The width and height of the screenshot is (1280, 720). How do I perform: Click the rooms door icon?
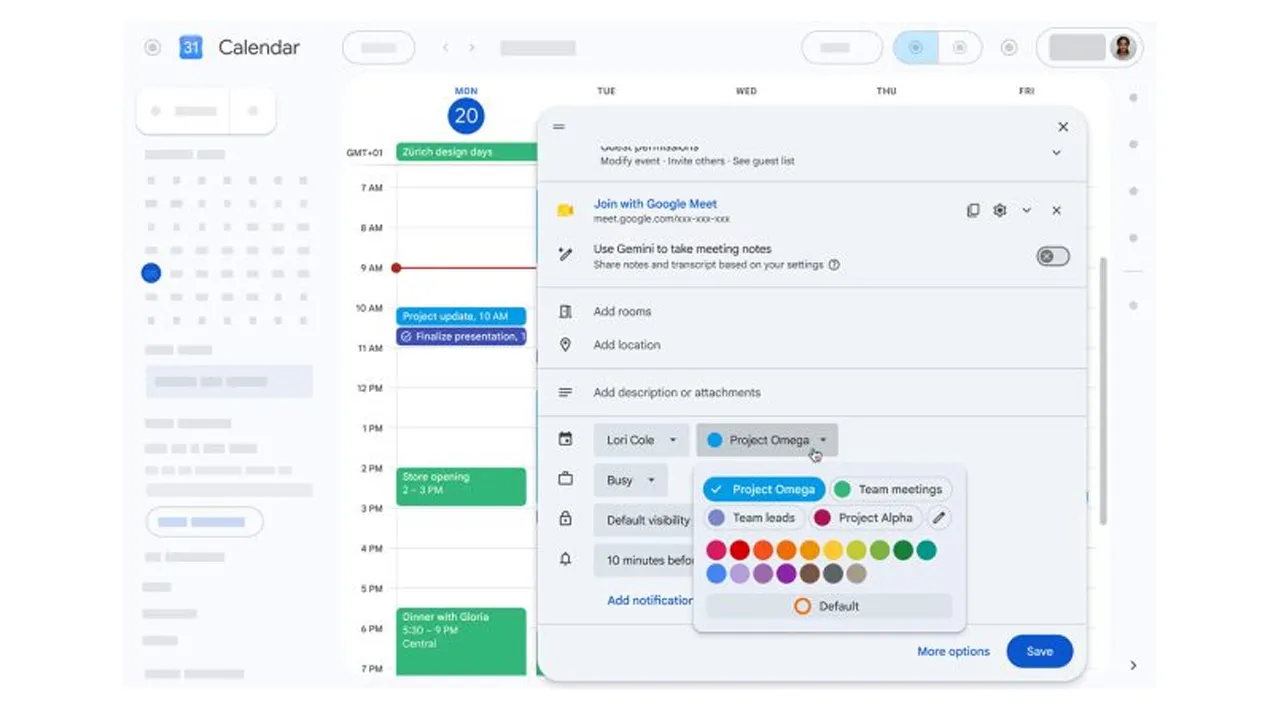(565, 312)
